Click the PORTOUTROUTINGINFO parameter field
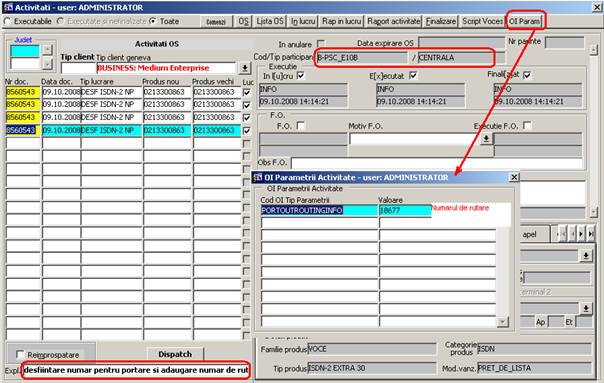604x383 pixels. click(x=319, y=210)
